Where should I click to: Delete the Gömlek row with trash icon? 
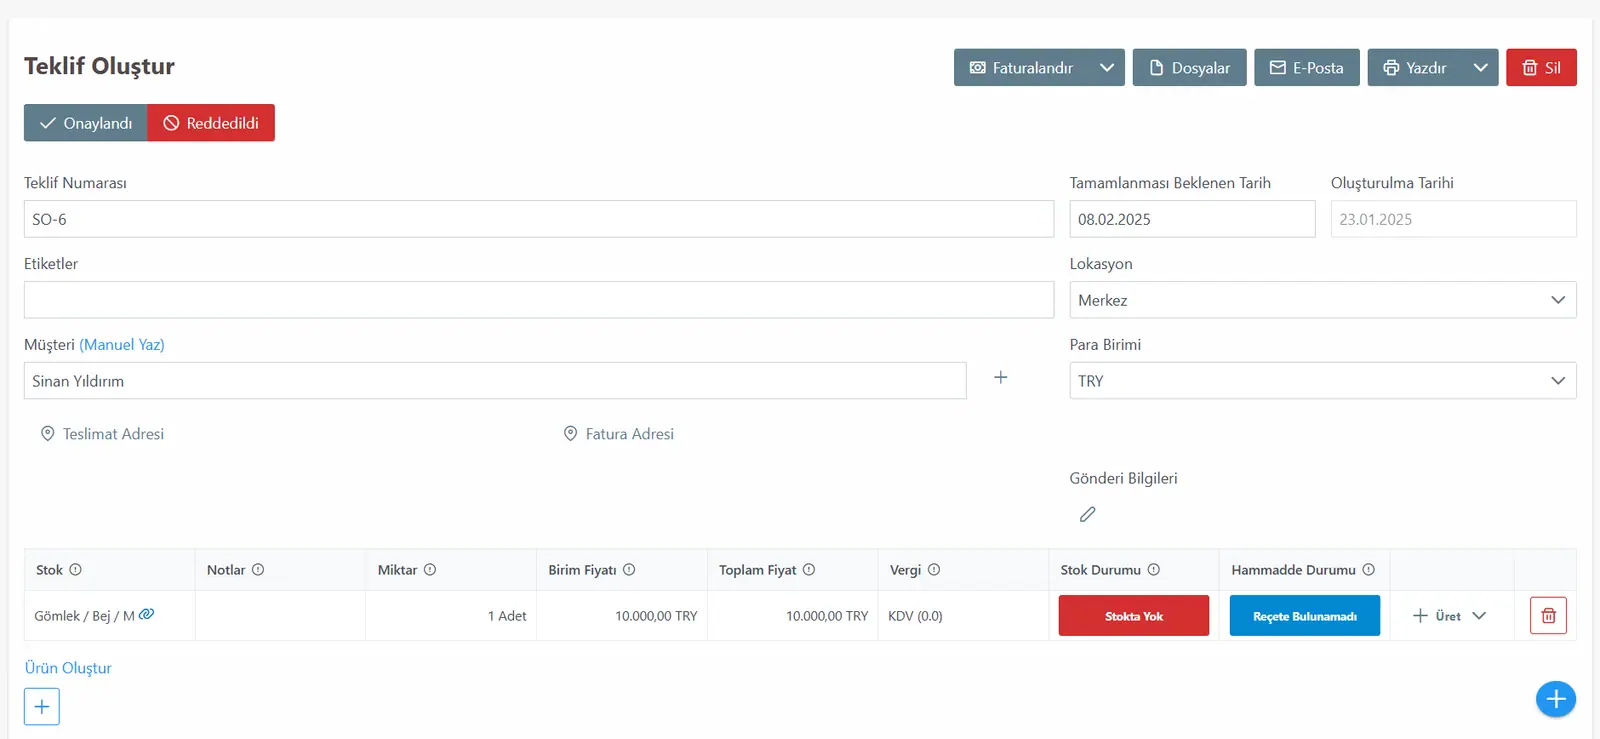coord(1548,616)
